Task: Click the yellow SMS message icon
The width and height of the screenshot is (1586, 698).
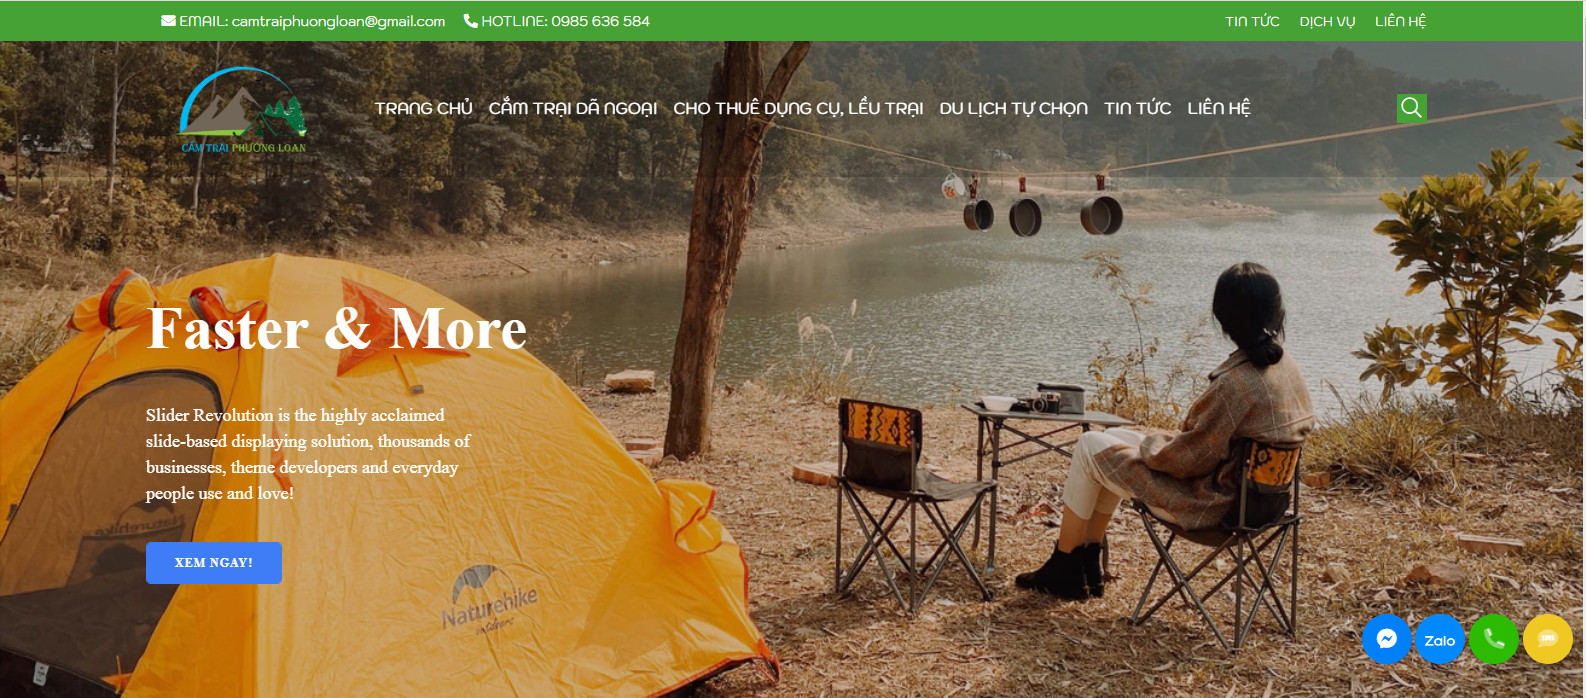Action: tap(1548, 639)
